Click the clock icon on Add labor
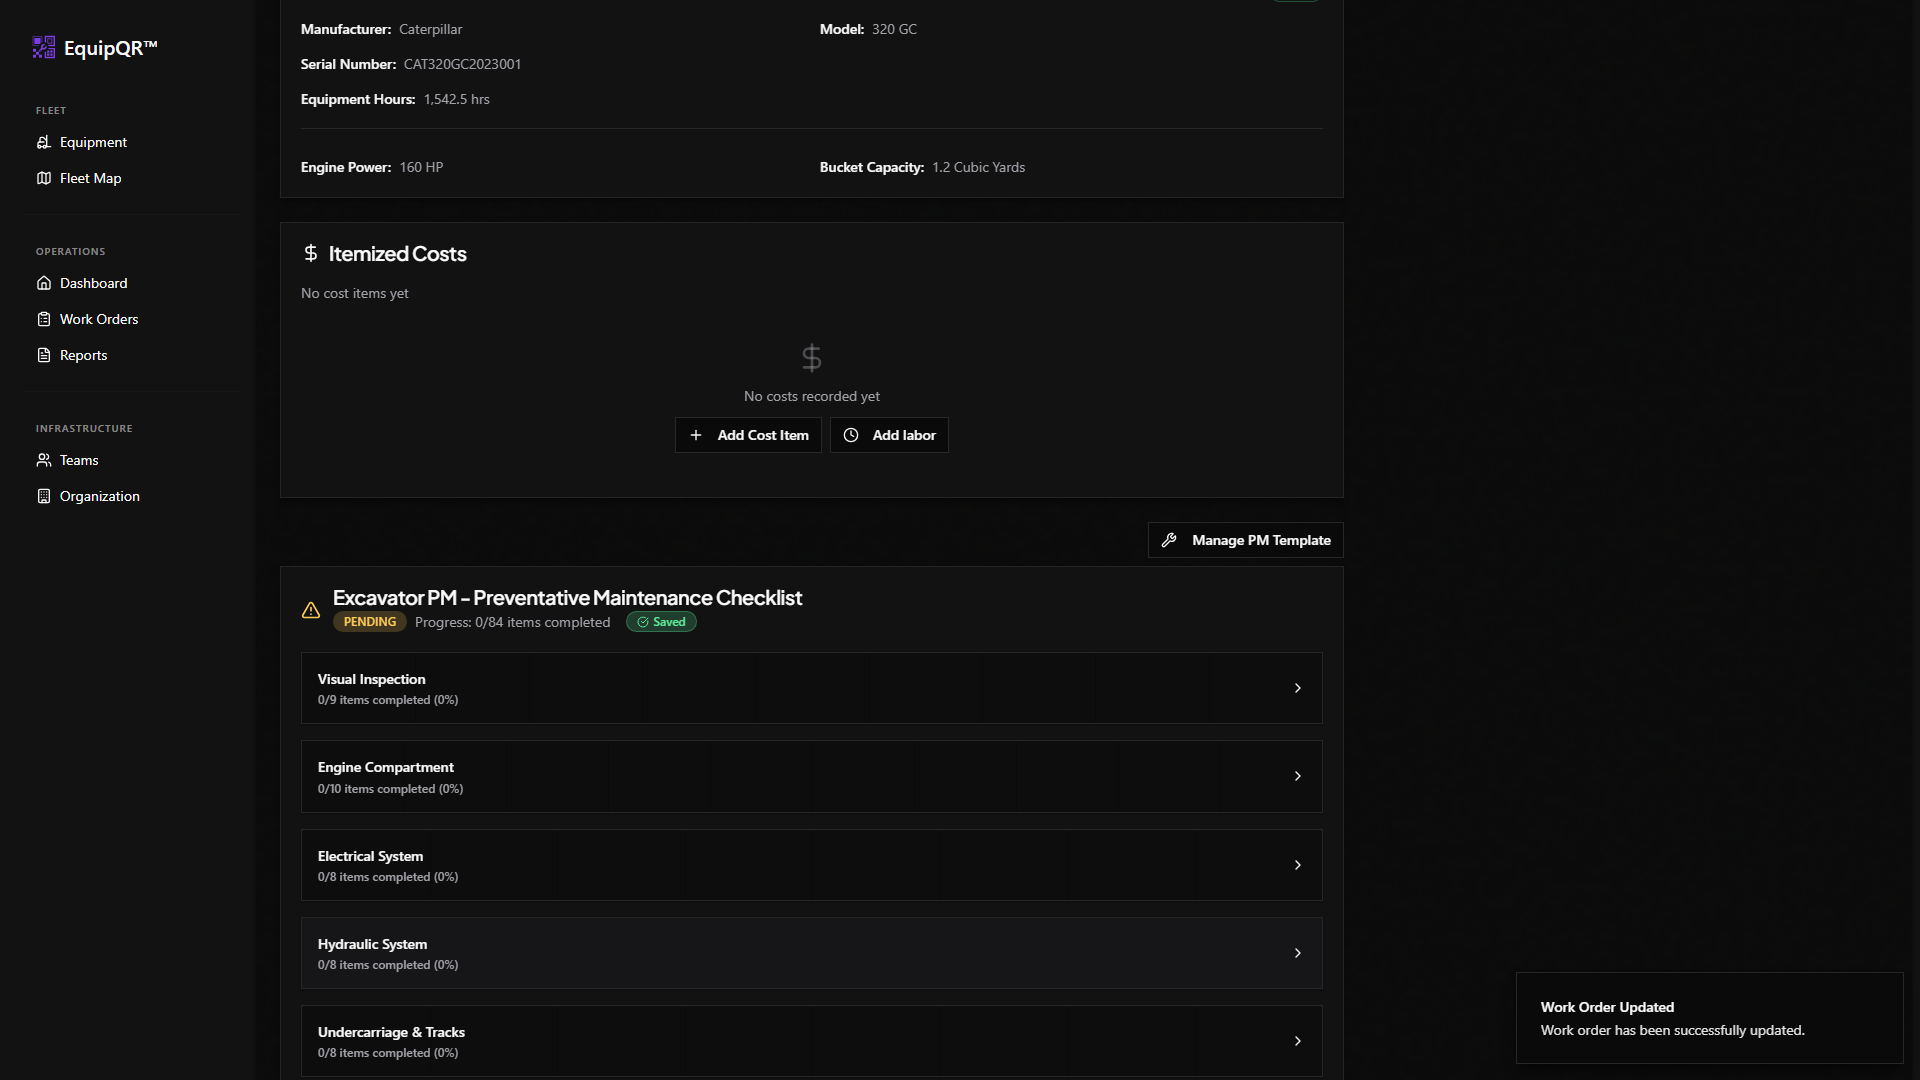The height and width of the screenshot is (1080, 1920). click(851, 435)
